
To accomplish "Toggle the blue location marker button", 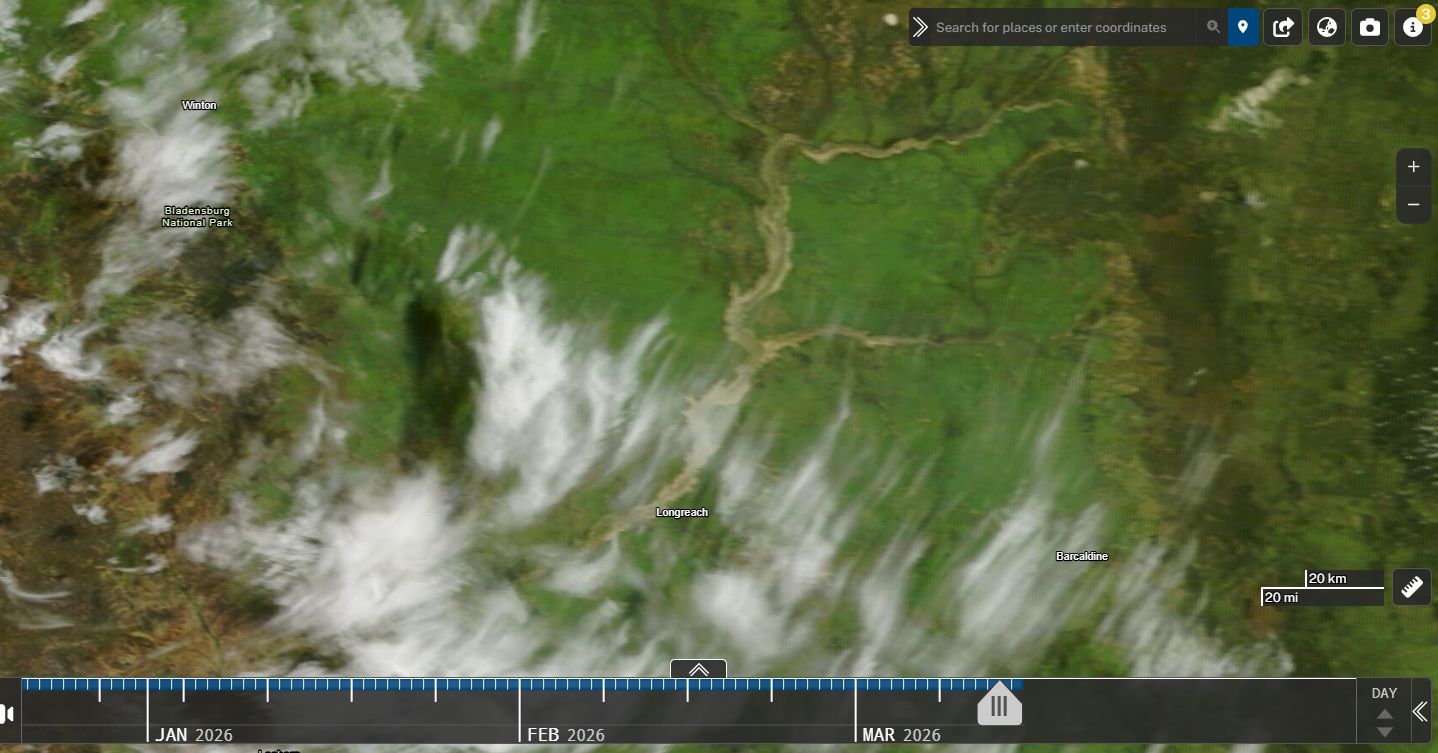I will [1243, 27].
